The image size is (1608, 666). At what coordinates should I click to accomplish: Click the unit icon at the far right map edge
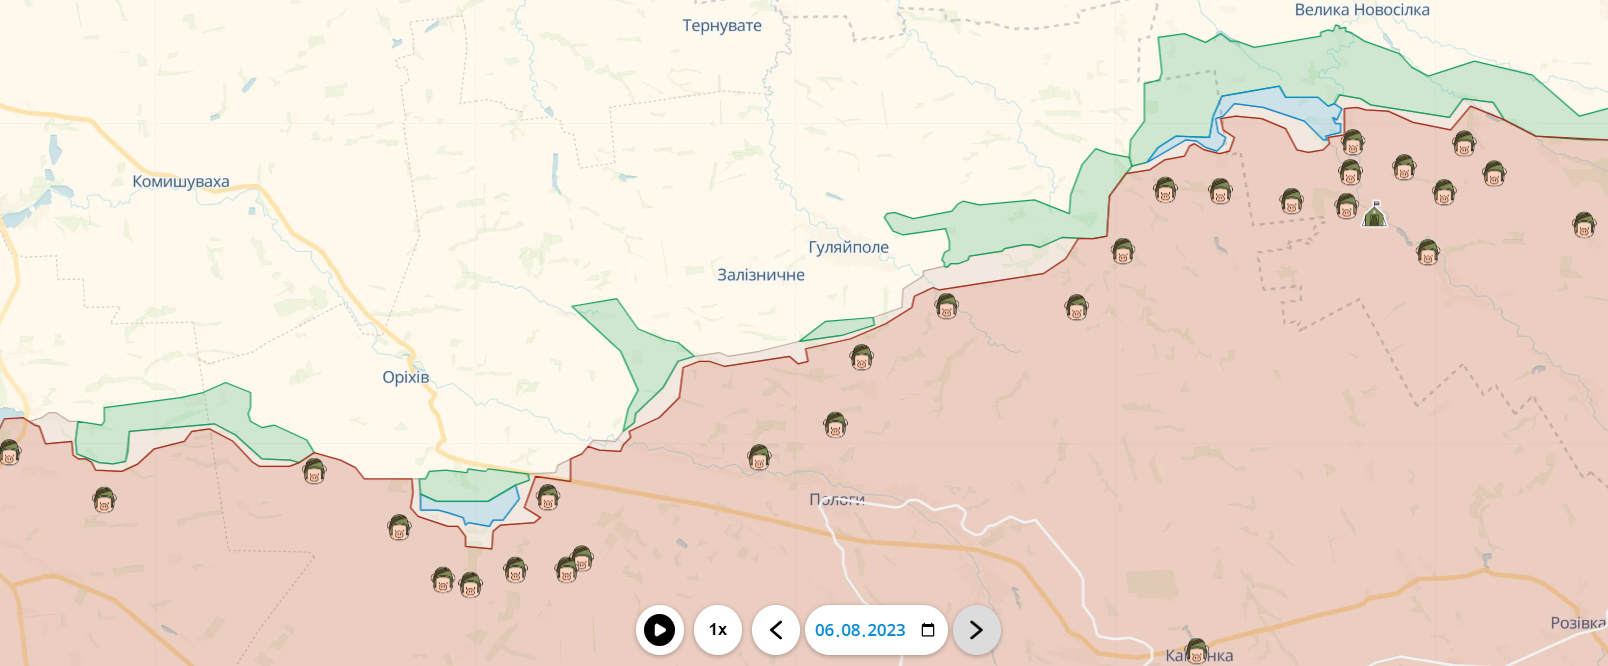[1583, 225]
